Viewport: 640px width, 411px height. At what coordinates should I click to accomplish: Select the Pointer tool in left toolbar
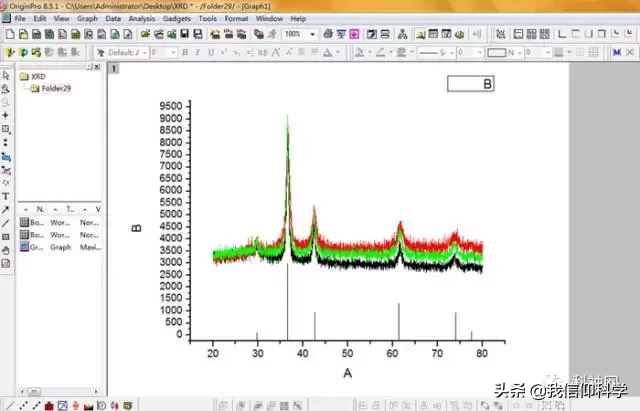(6, 76)
